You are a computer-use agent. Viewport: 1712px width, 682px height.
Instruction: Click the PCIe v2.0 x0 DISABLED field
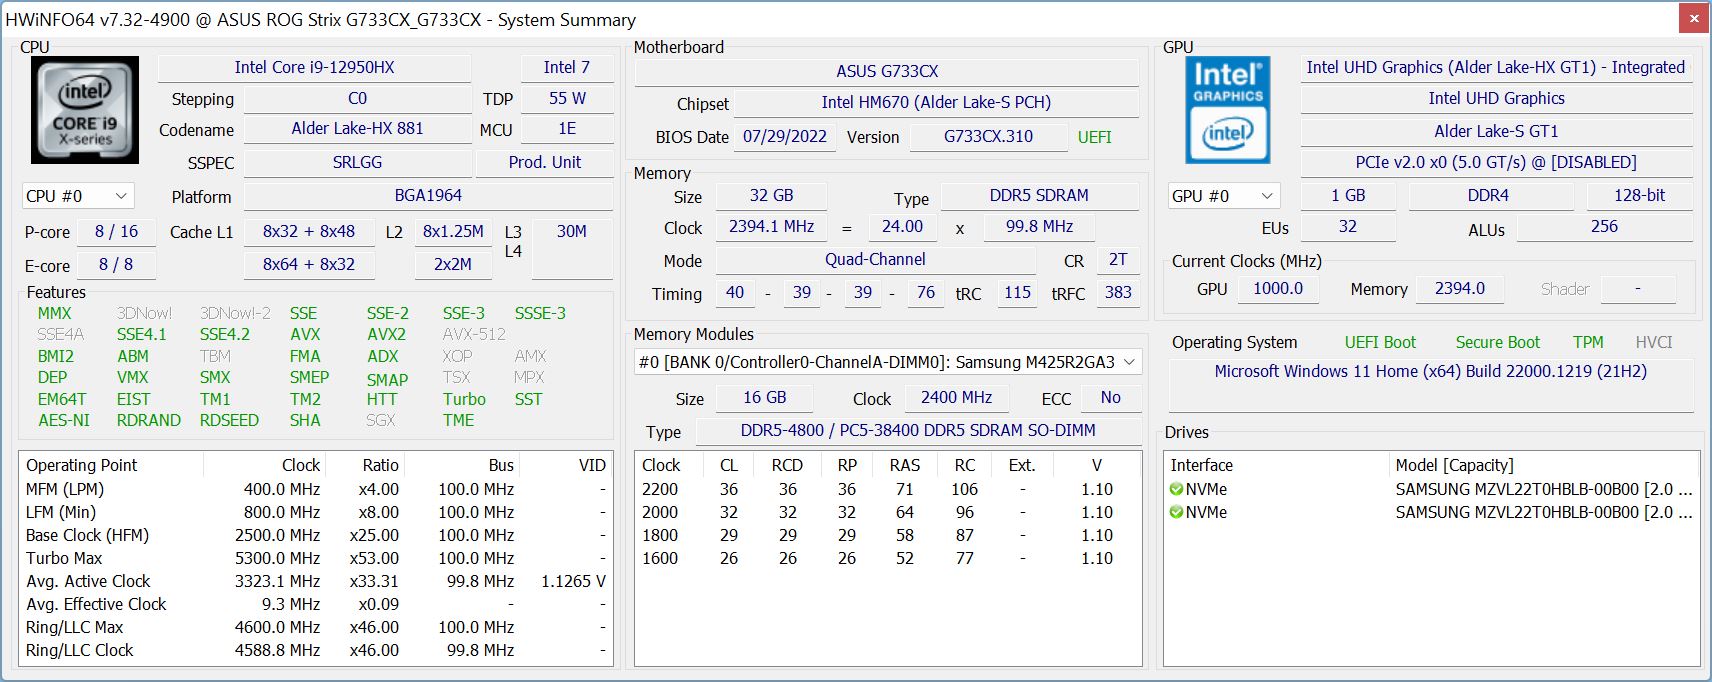point(1496,162)
